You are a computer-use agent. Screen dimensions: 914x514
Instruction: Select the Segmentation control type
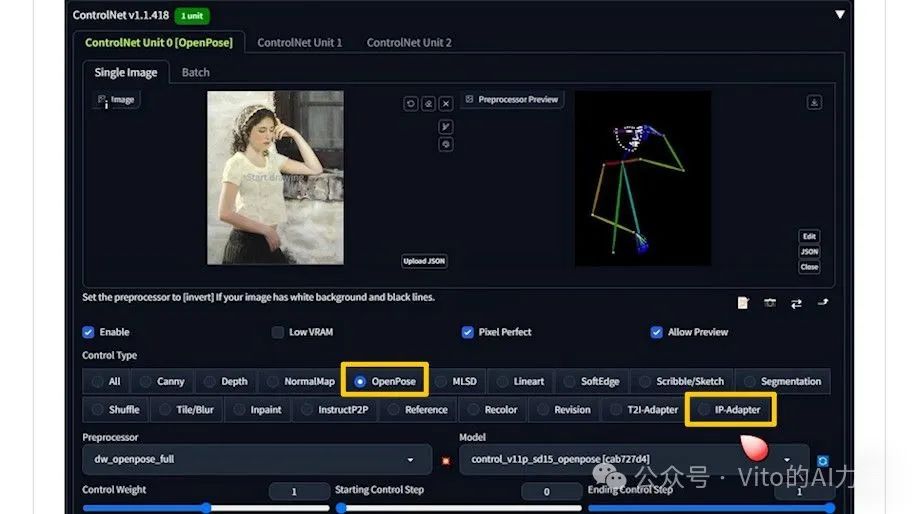[x=783, y=382]
